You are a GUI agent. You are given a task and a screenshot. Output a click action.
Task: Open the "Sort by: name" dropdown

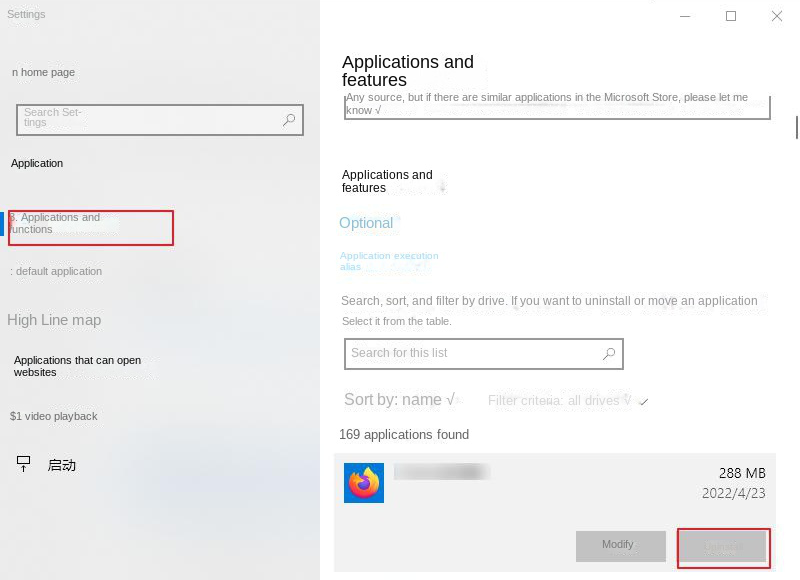(x=400, y=399)
